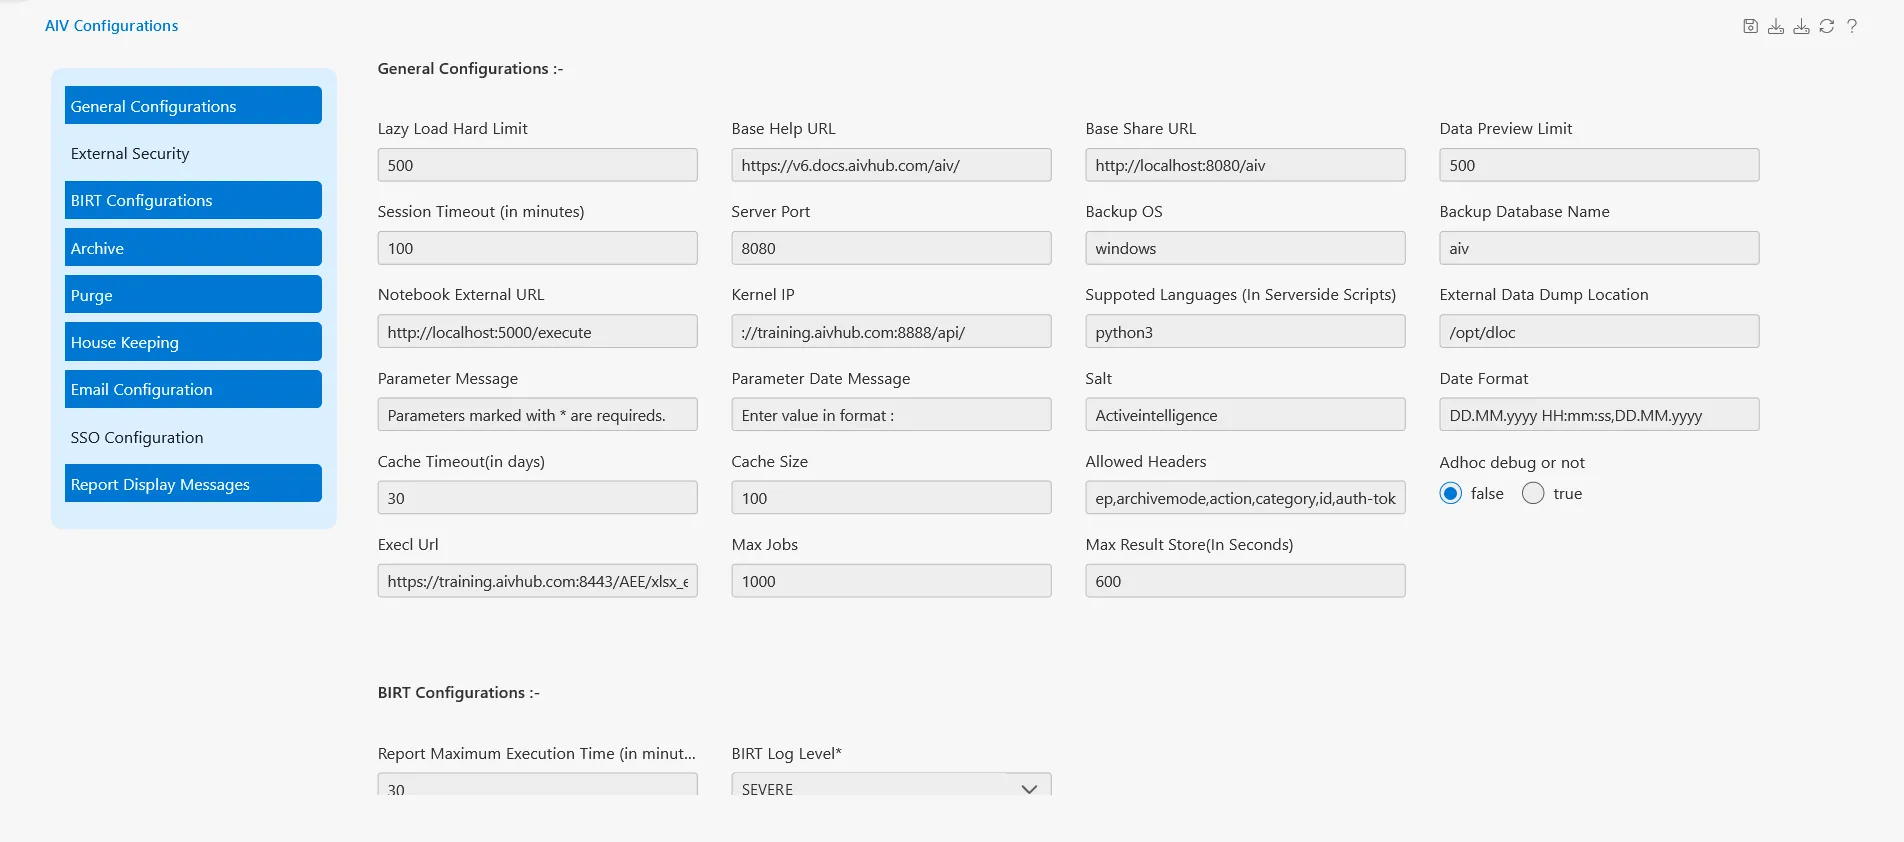Click the Kernel IP field

pos(891,331)
